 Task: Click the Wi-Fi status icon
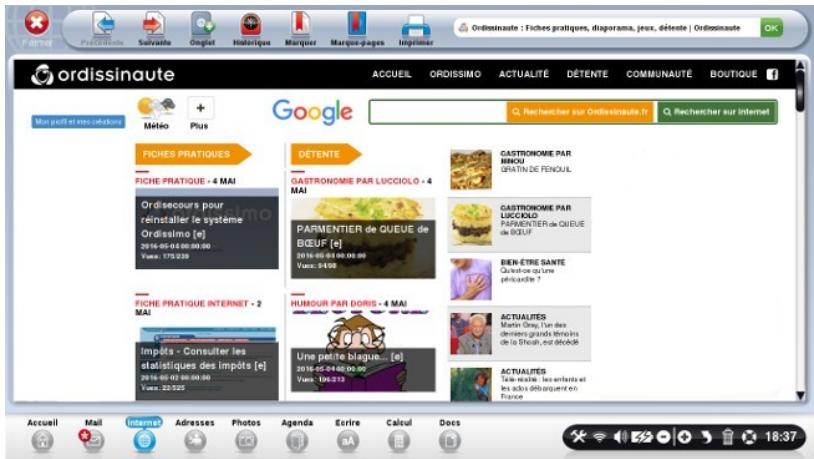600,437
